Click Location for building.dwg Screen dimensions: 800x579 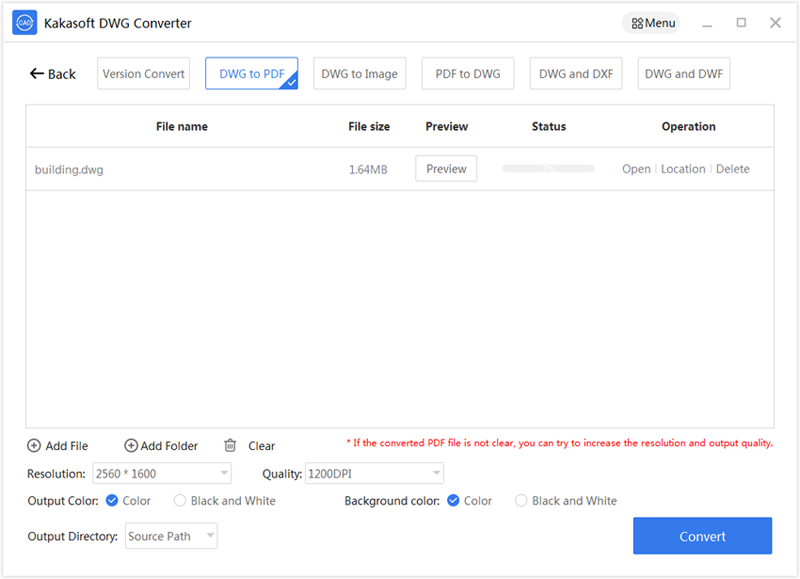683,169
